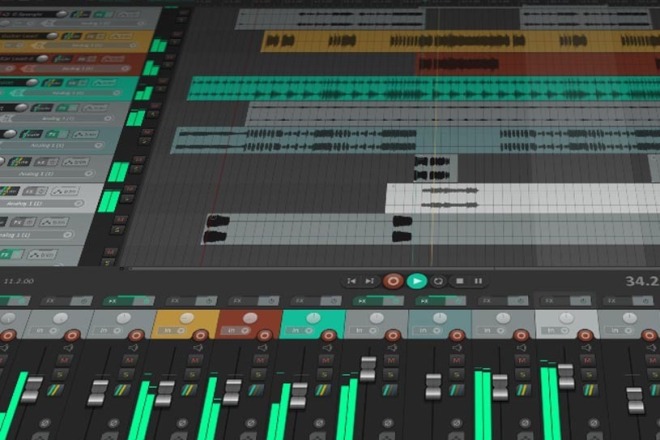
Task: Arm recording on the teal mixer strip
Action: point(329,336)
